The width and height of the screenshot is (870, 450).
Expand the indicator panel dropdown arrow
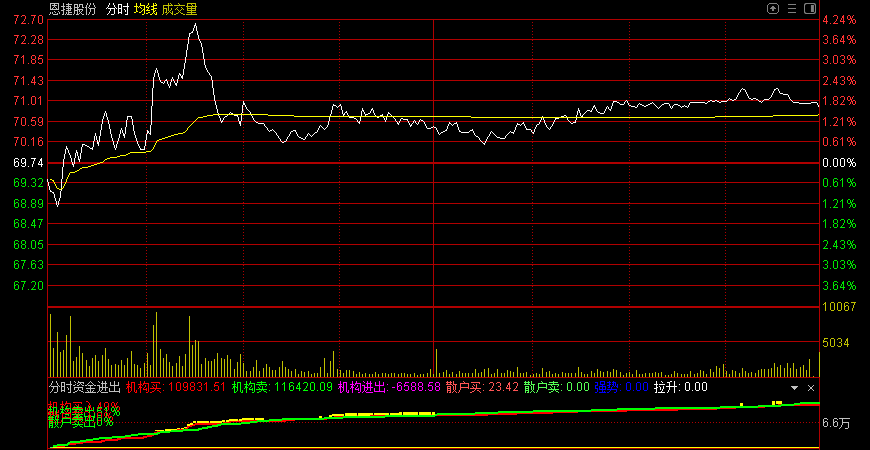[x=795, y=387]
